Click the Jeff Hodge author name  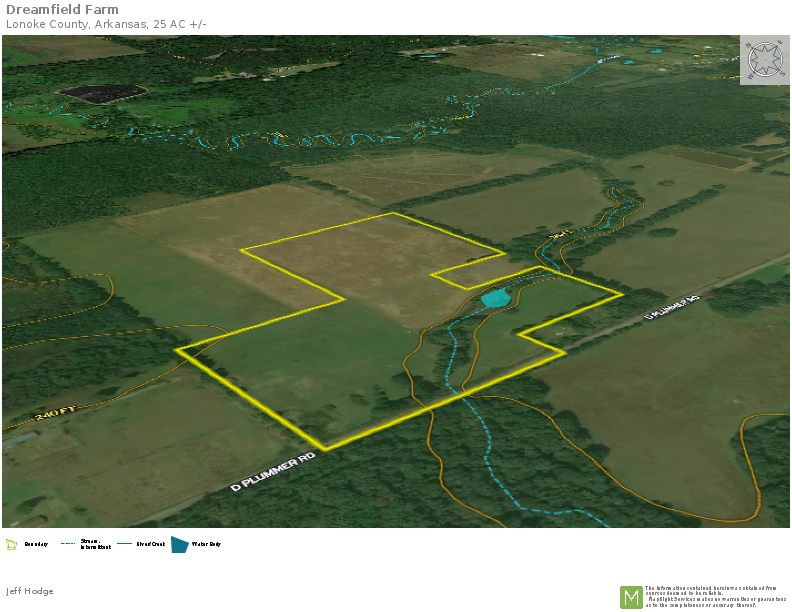[30, 591]
